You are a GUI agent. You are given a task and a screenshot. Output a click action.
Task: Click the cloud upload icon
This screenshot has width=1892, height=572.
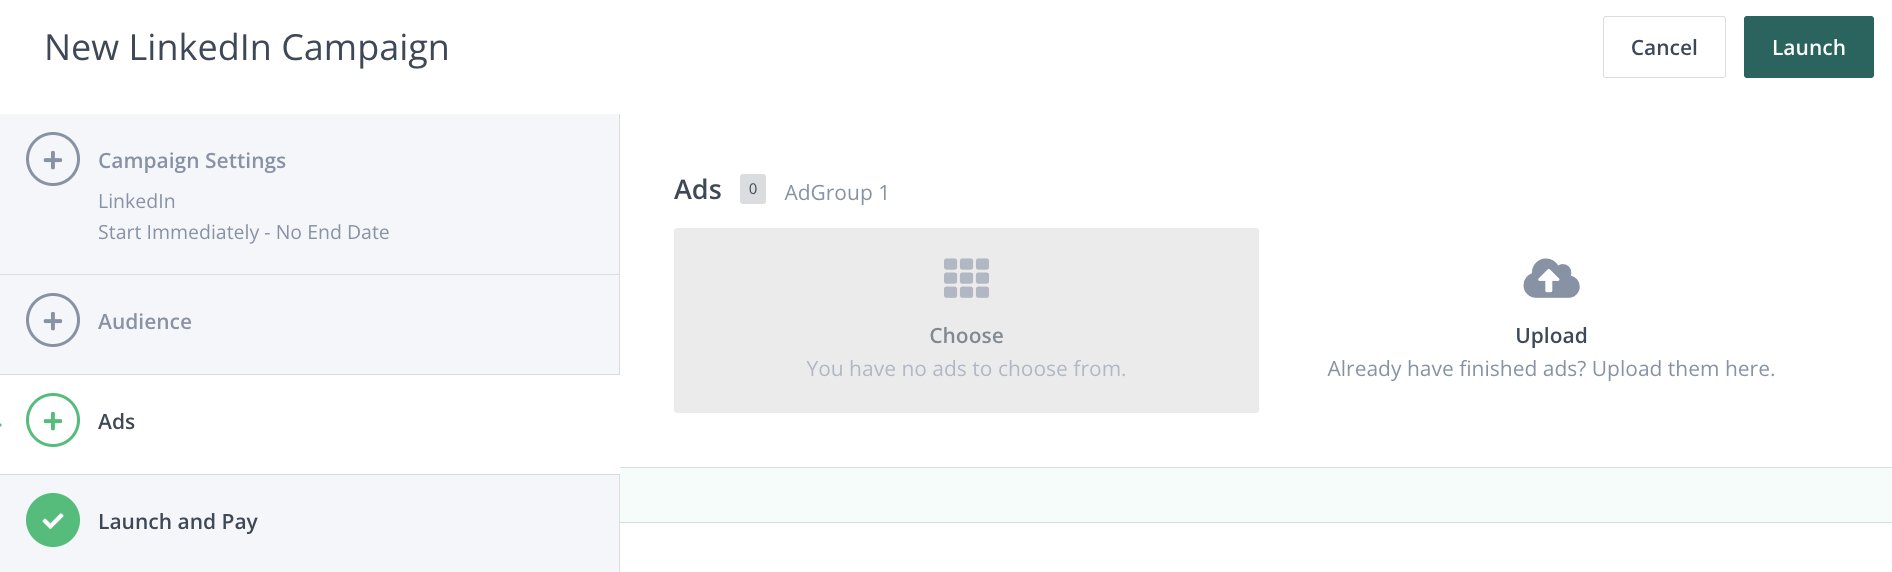1551,279
